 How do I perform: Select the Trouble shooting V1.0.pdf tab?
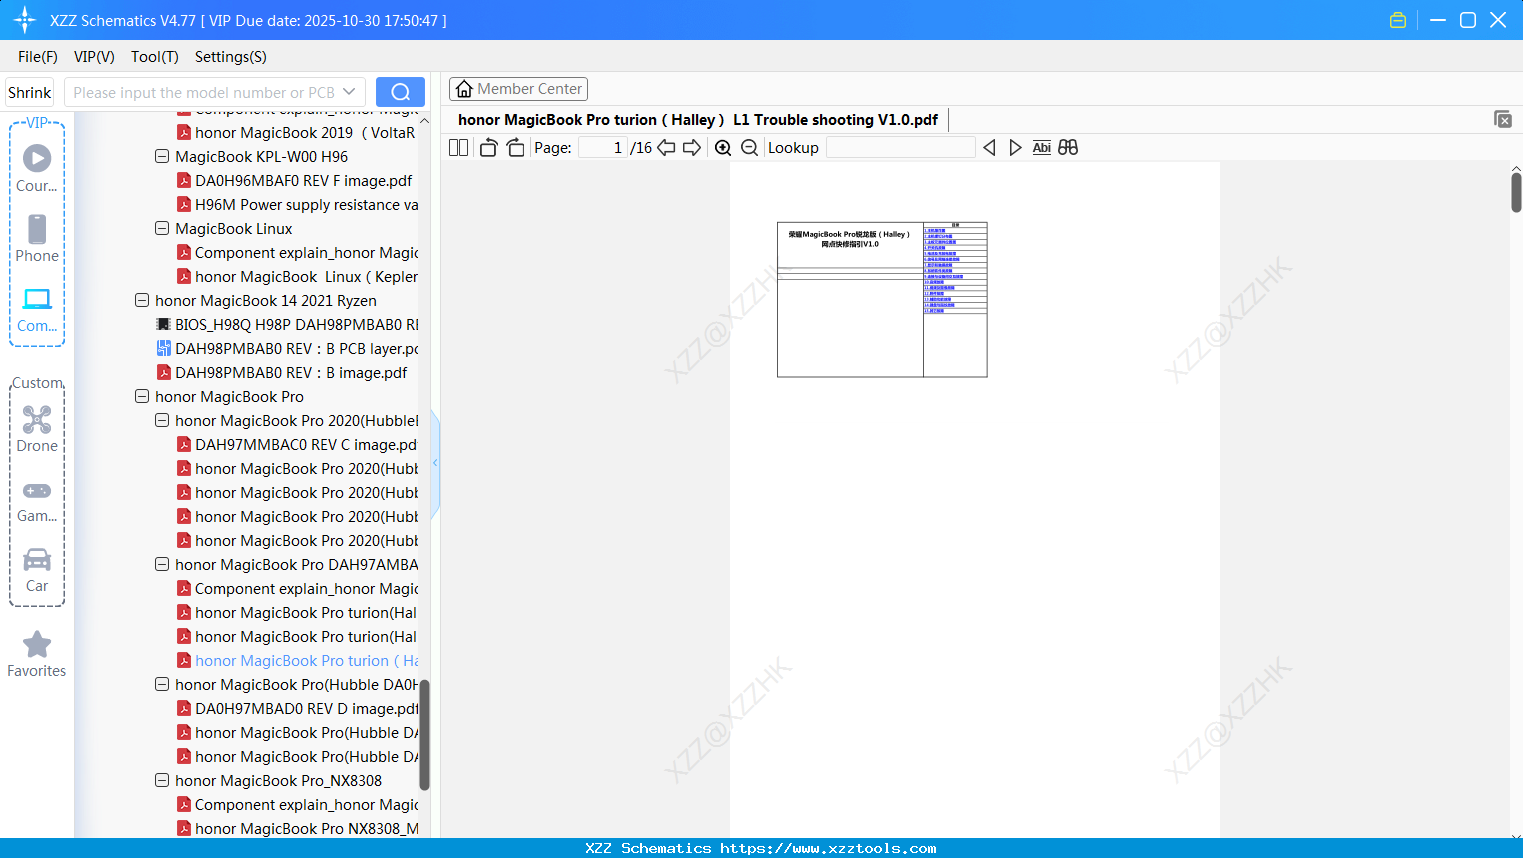coord(698,120)
